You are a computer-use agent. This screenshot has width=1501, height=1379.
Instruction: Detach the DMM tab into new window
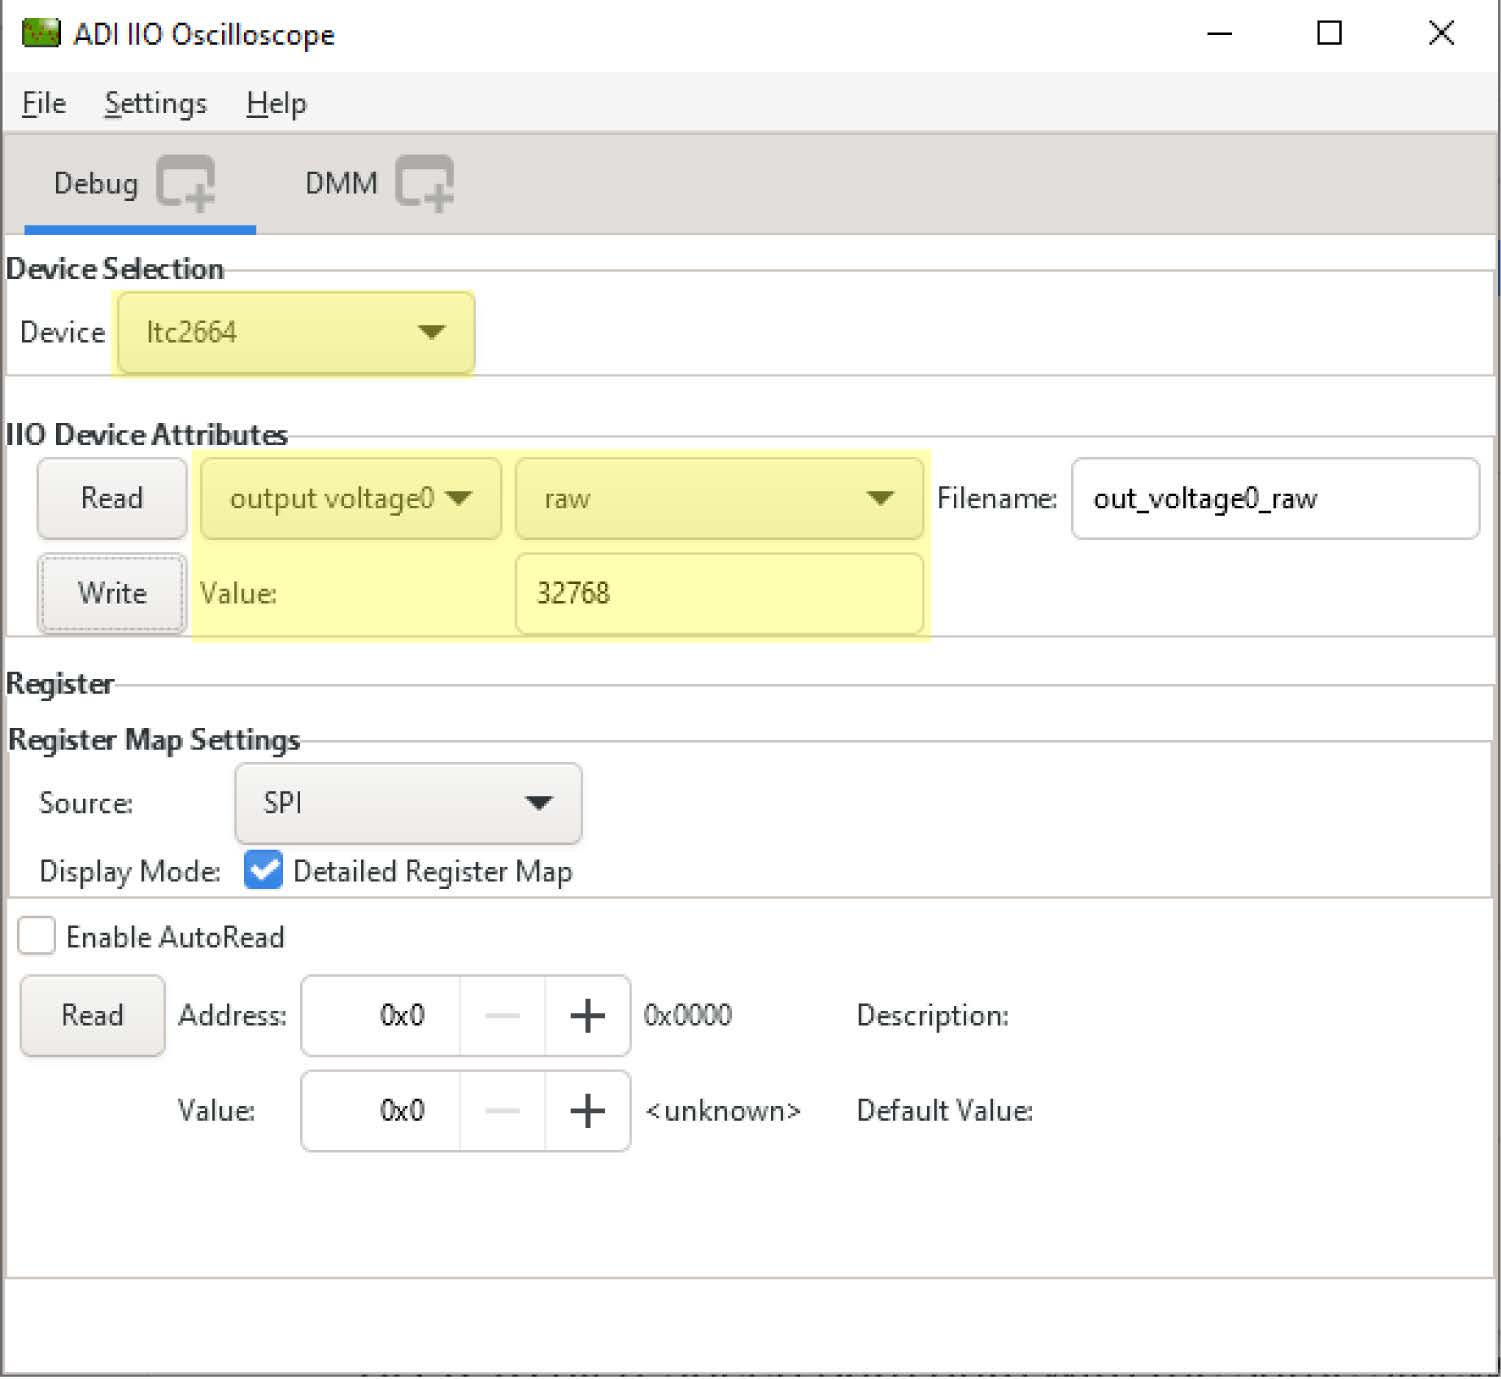[x=424, y=184]
